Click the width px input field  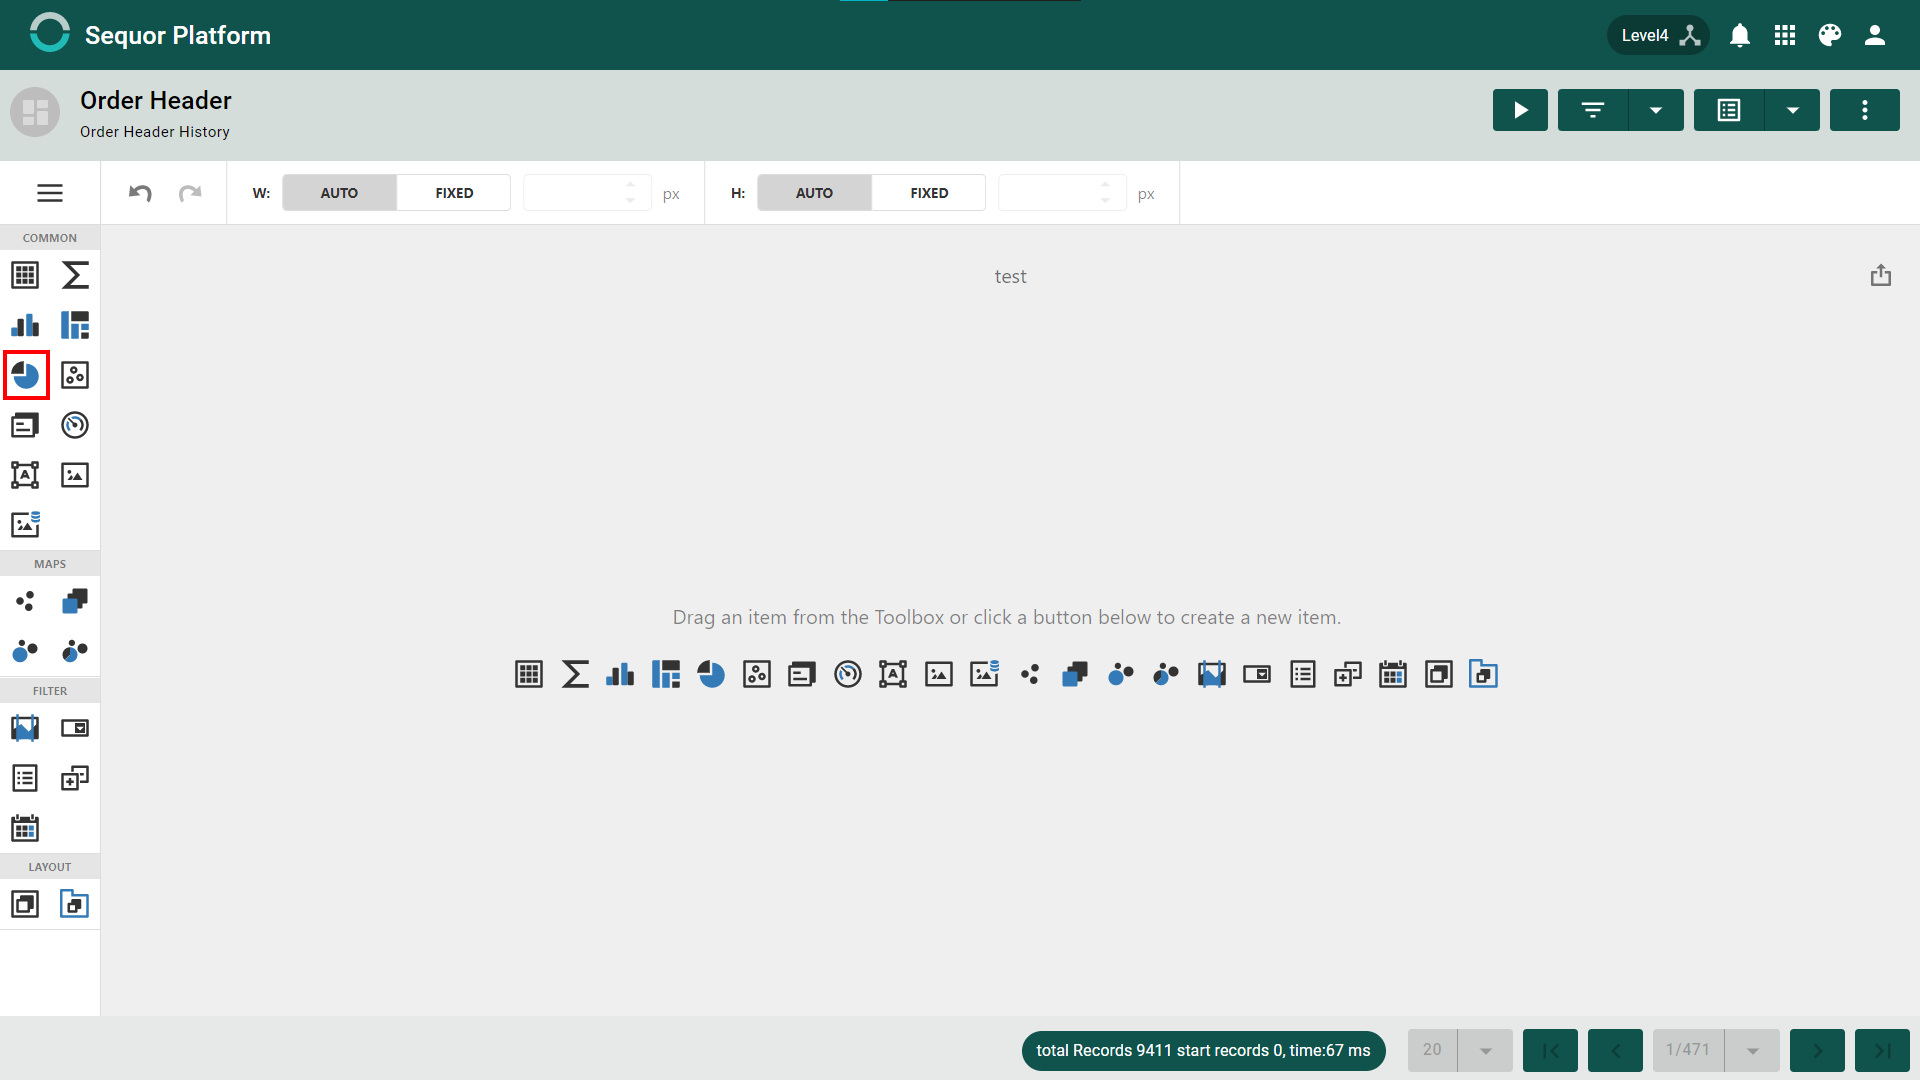587,193
